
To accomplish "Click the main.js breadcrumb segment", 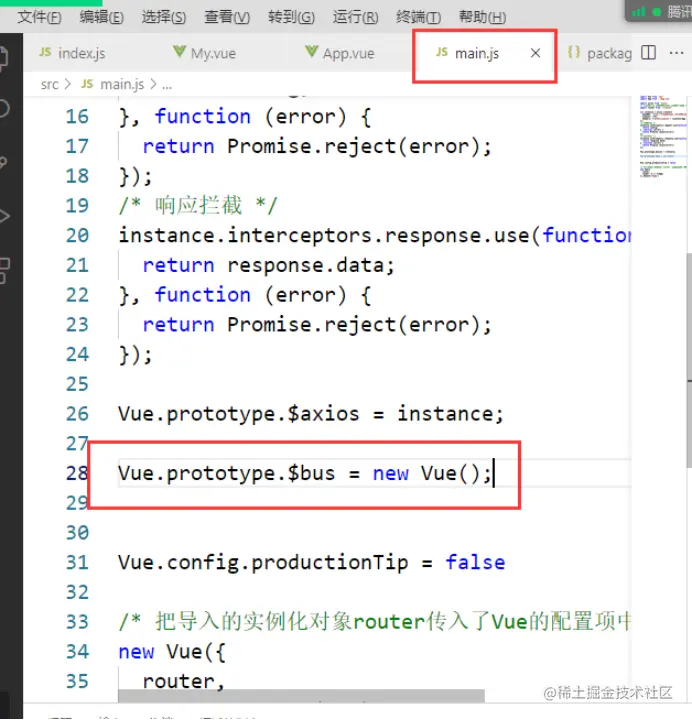I will tap(113, 84).
